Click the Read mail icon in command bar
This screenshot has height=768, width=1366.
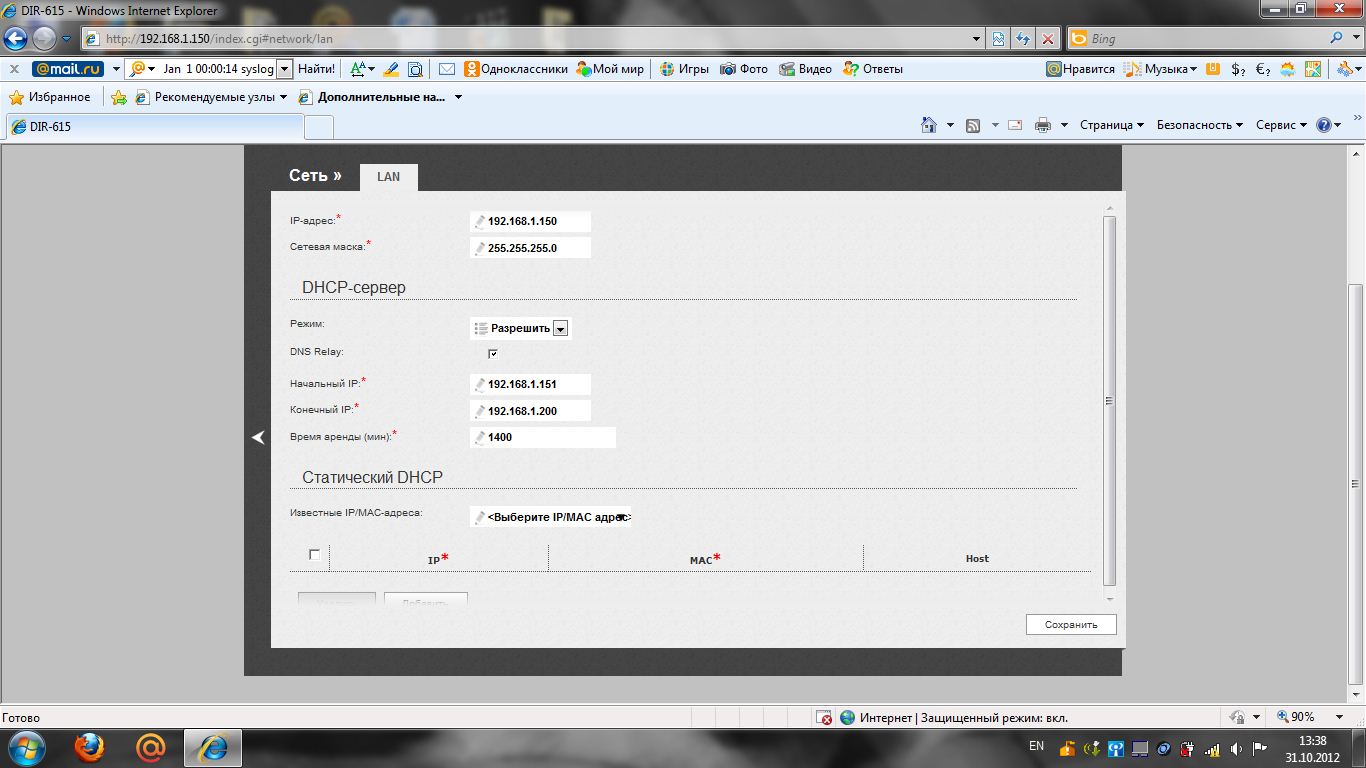pyautogui.click(x=1015, y=125)
